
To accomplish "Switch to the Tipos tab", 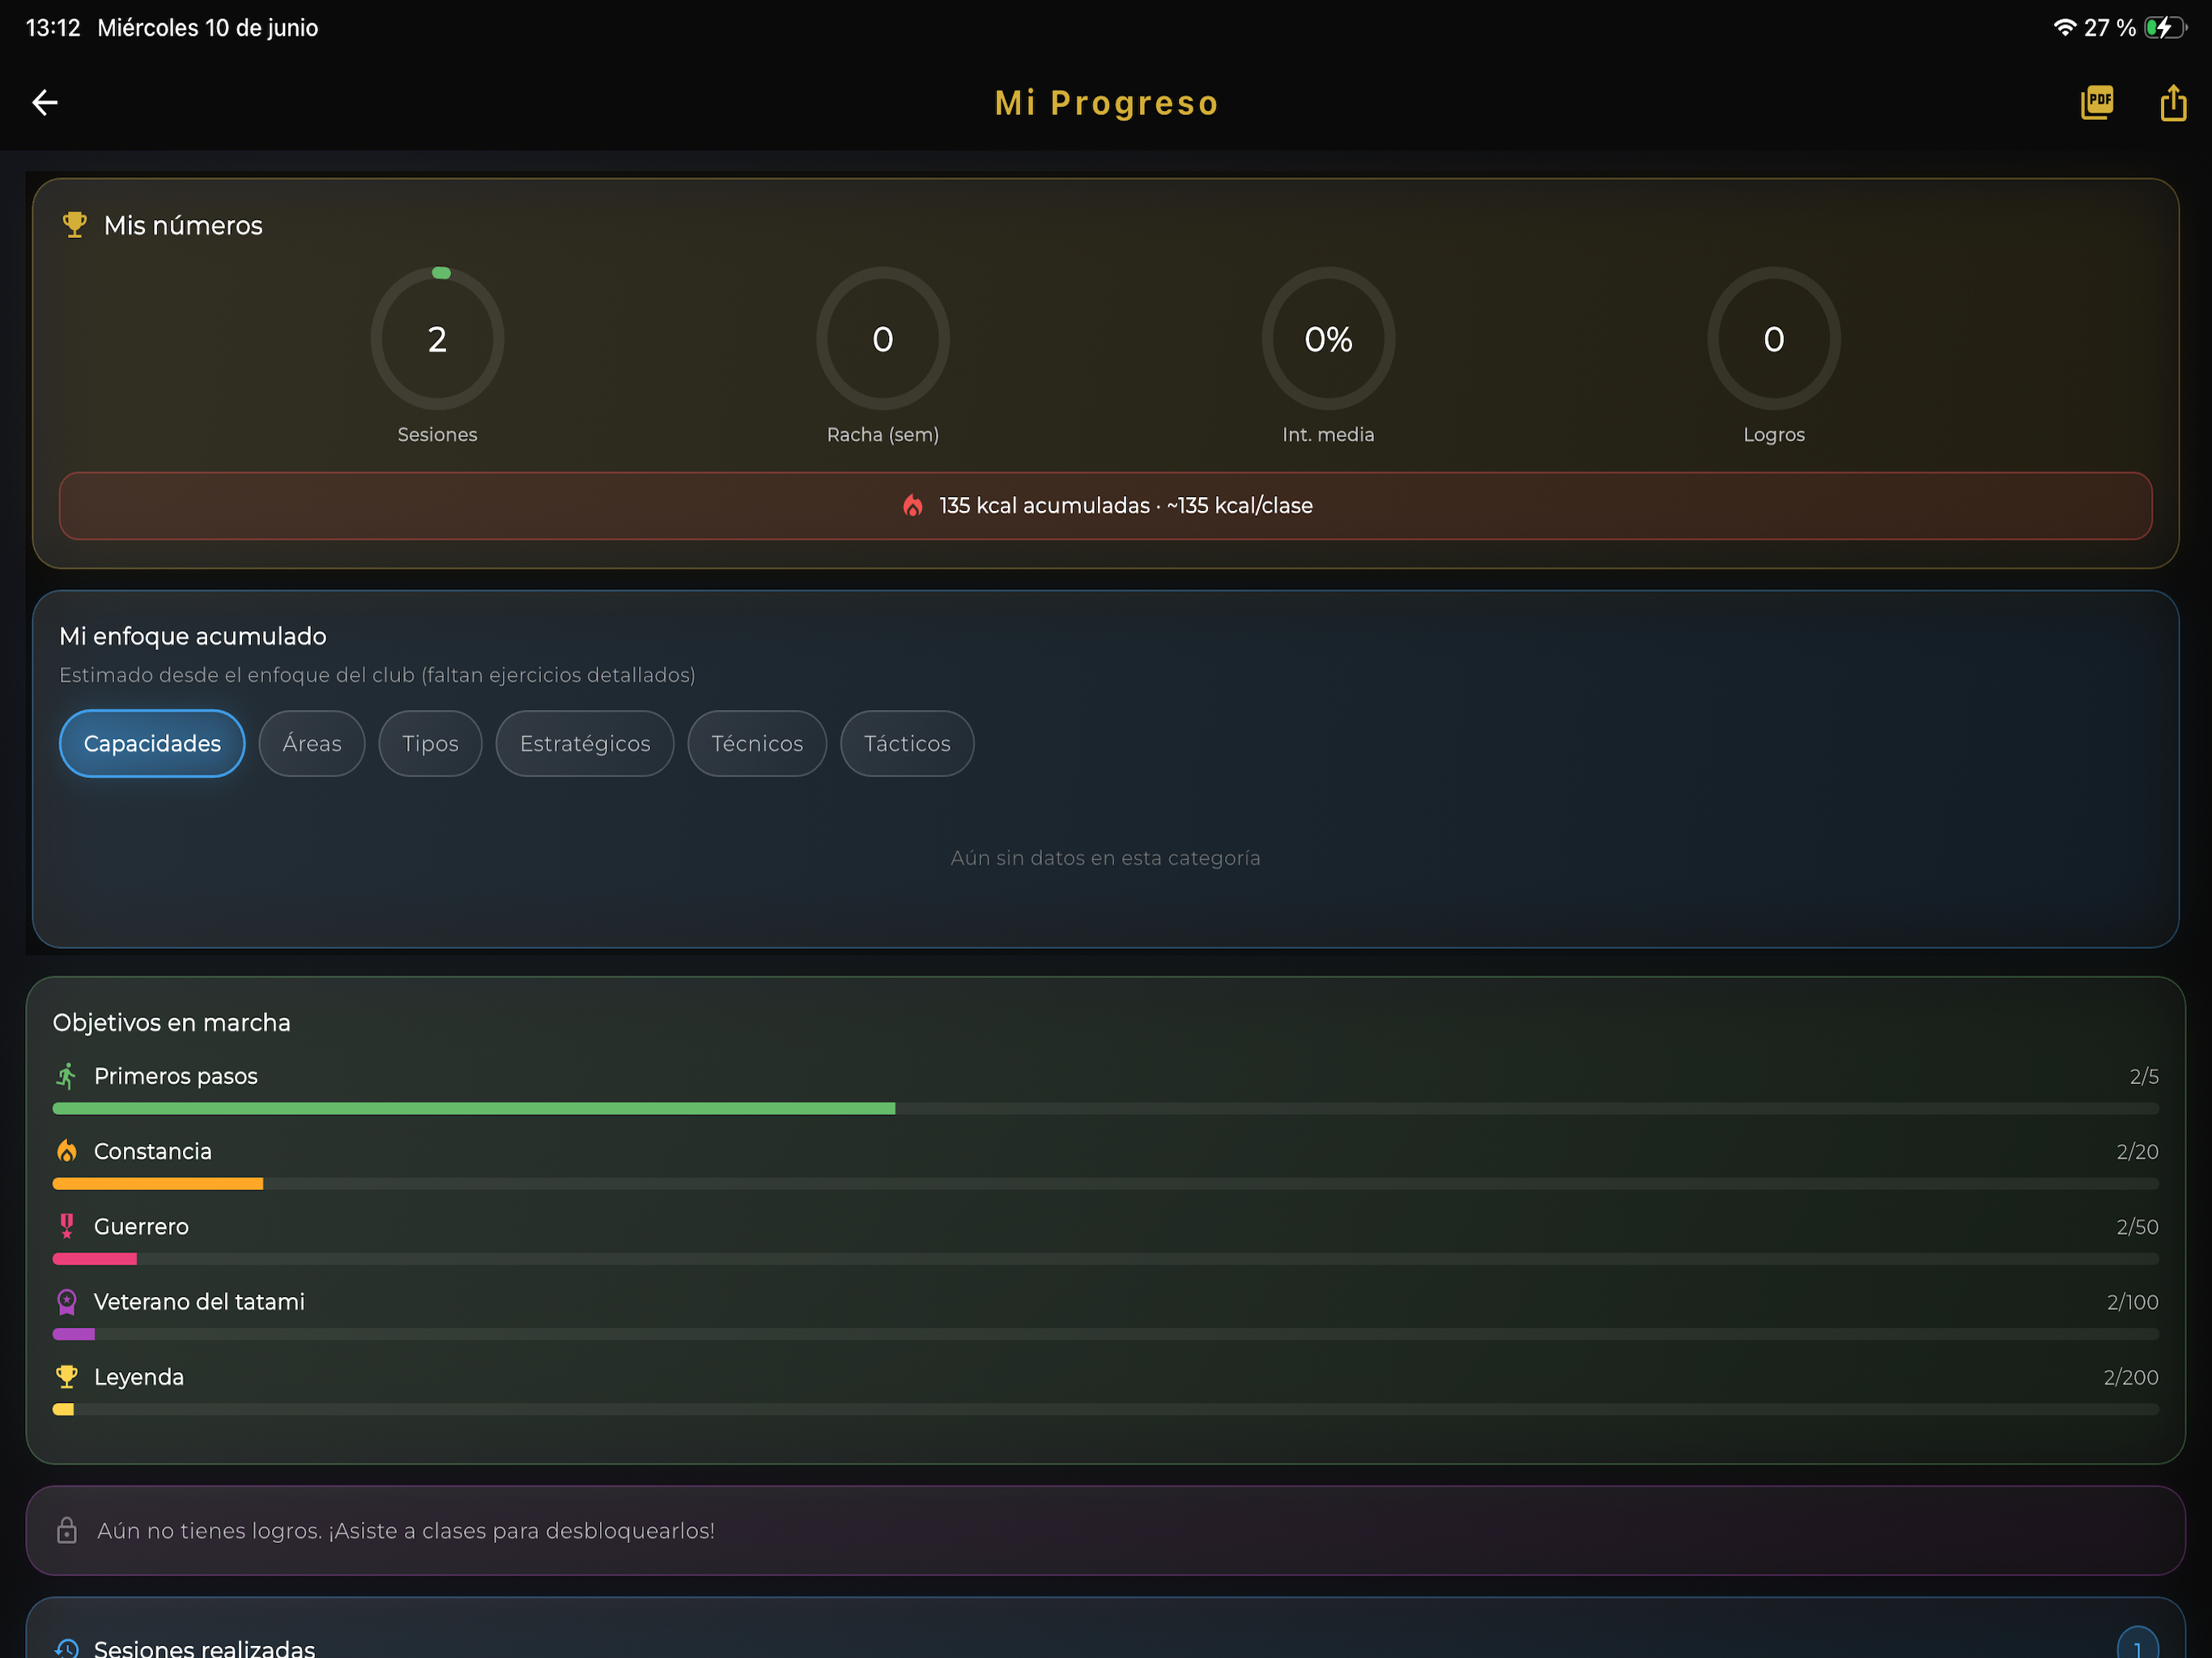I will 430,743.
